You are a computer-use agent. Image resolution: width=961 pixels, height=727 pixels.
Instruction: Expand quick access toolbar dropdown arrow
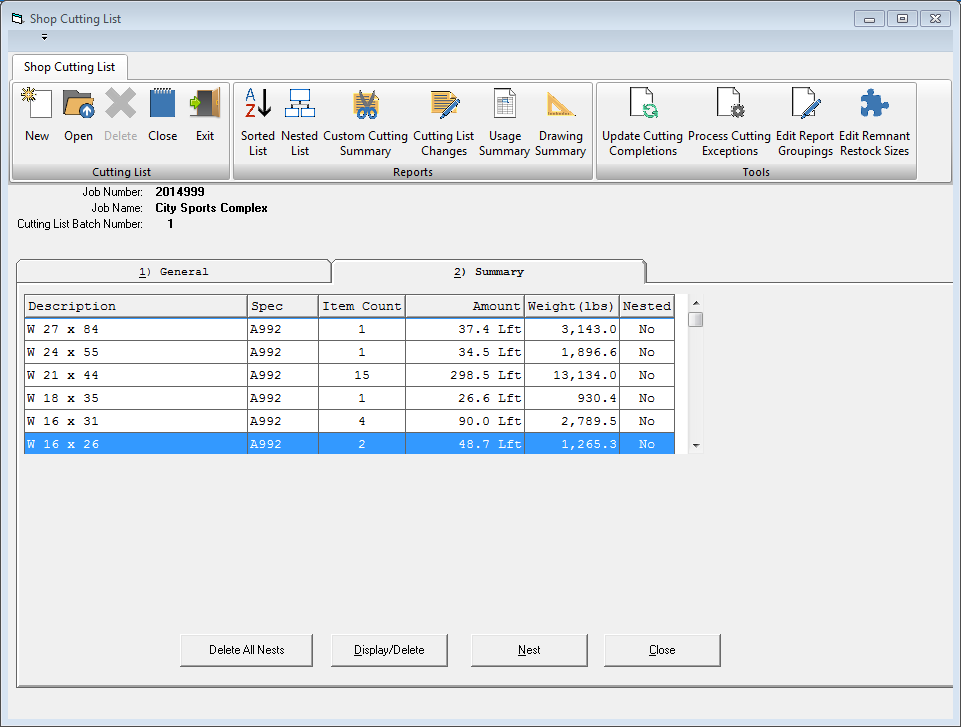(x=44, y=37)
